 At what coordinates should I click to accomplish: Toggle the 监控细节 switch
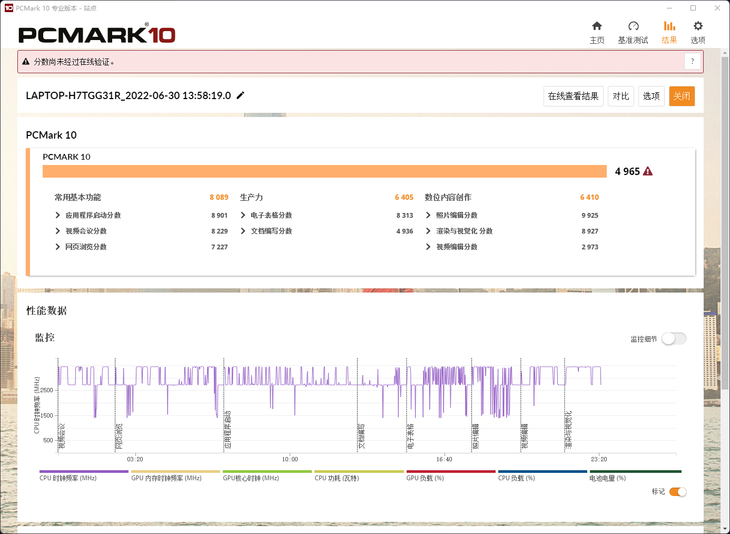(x=673, y=339)
